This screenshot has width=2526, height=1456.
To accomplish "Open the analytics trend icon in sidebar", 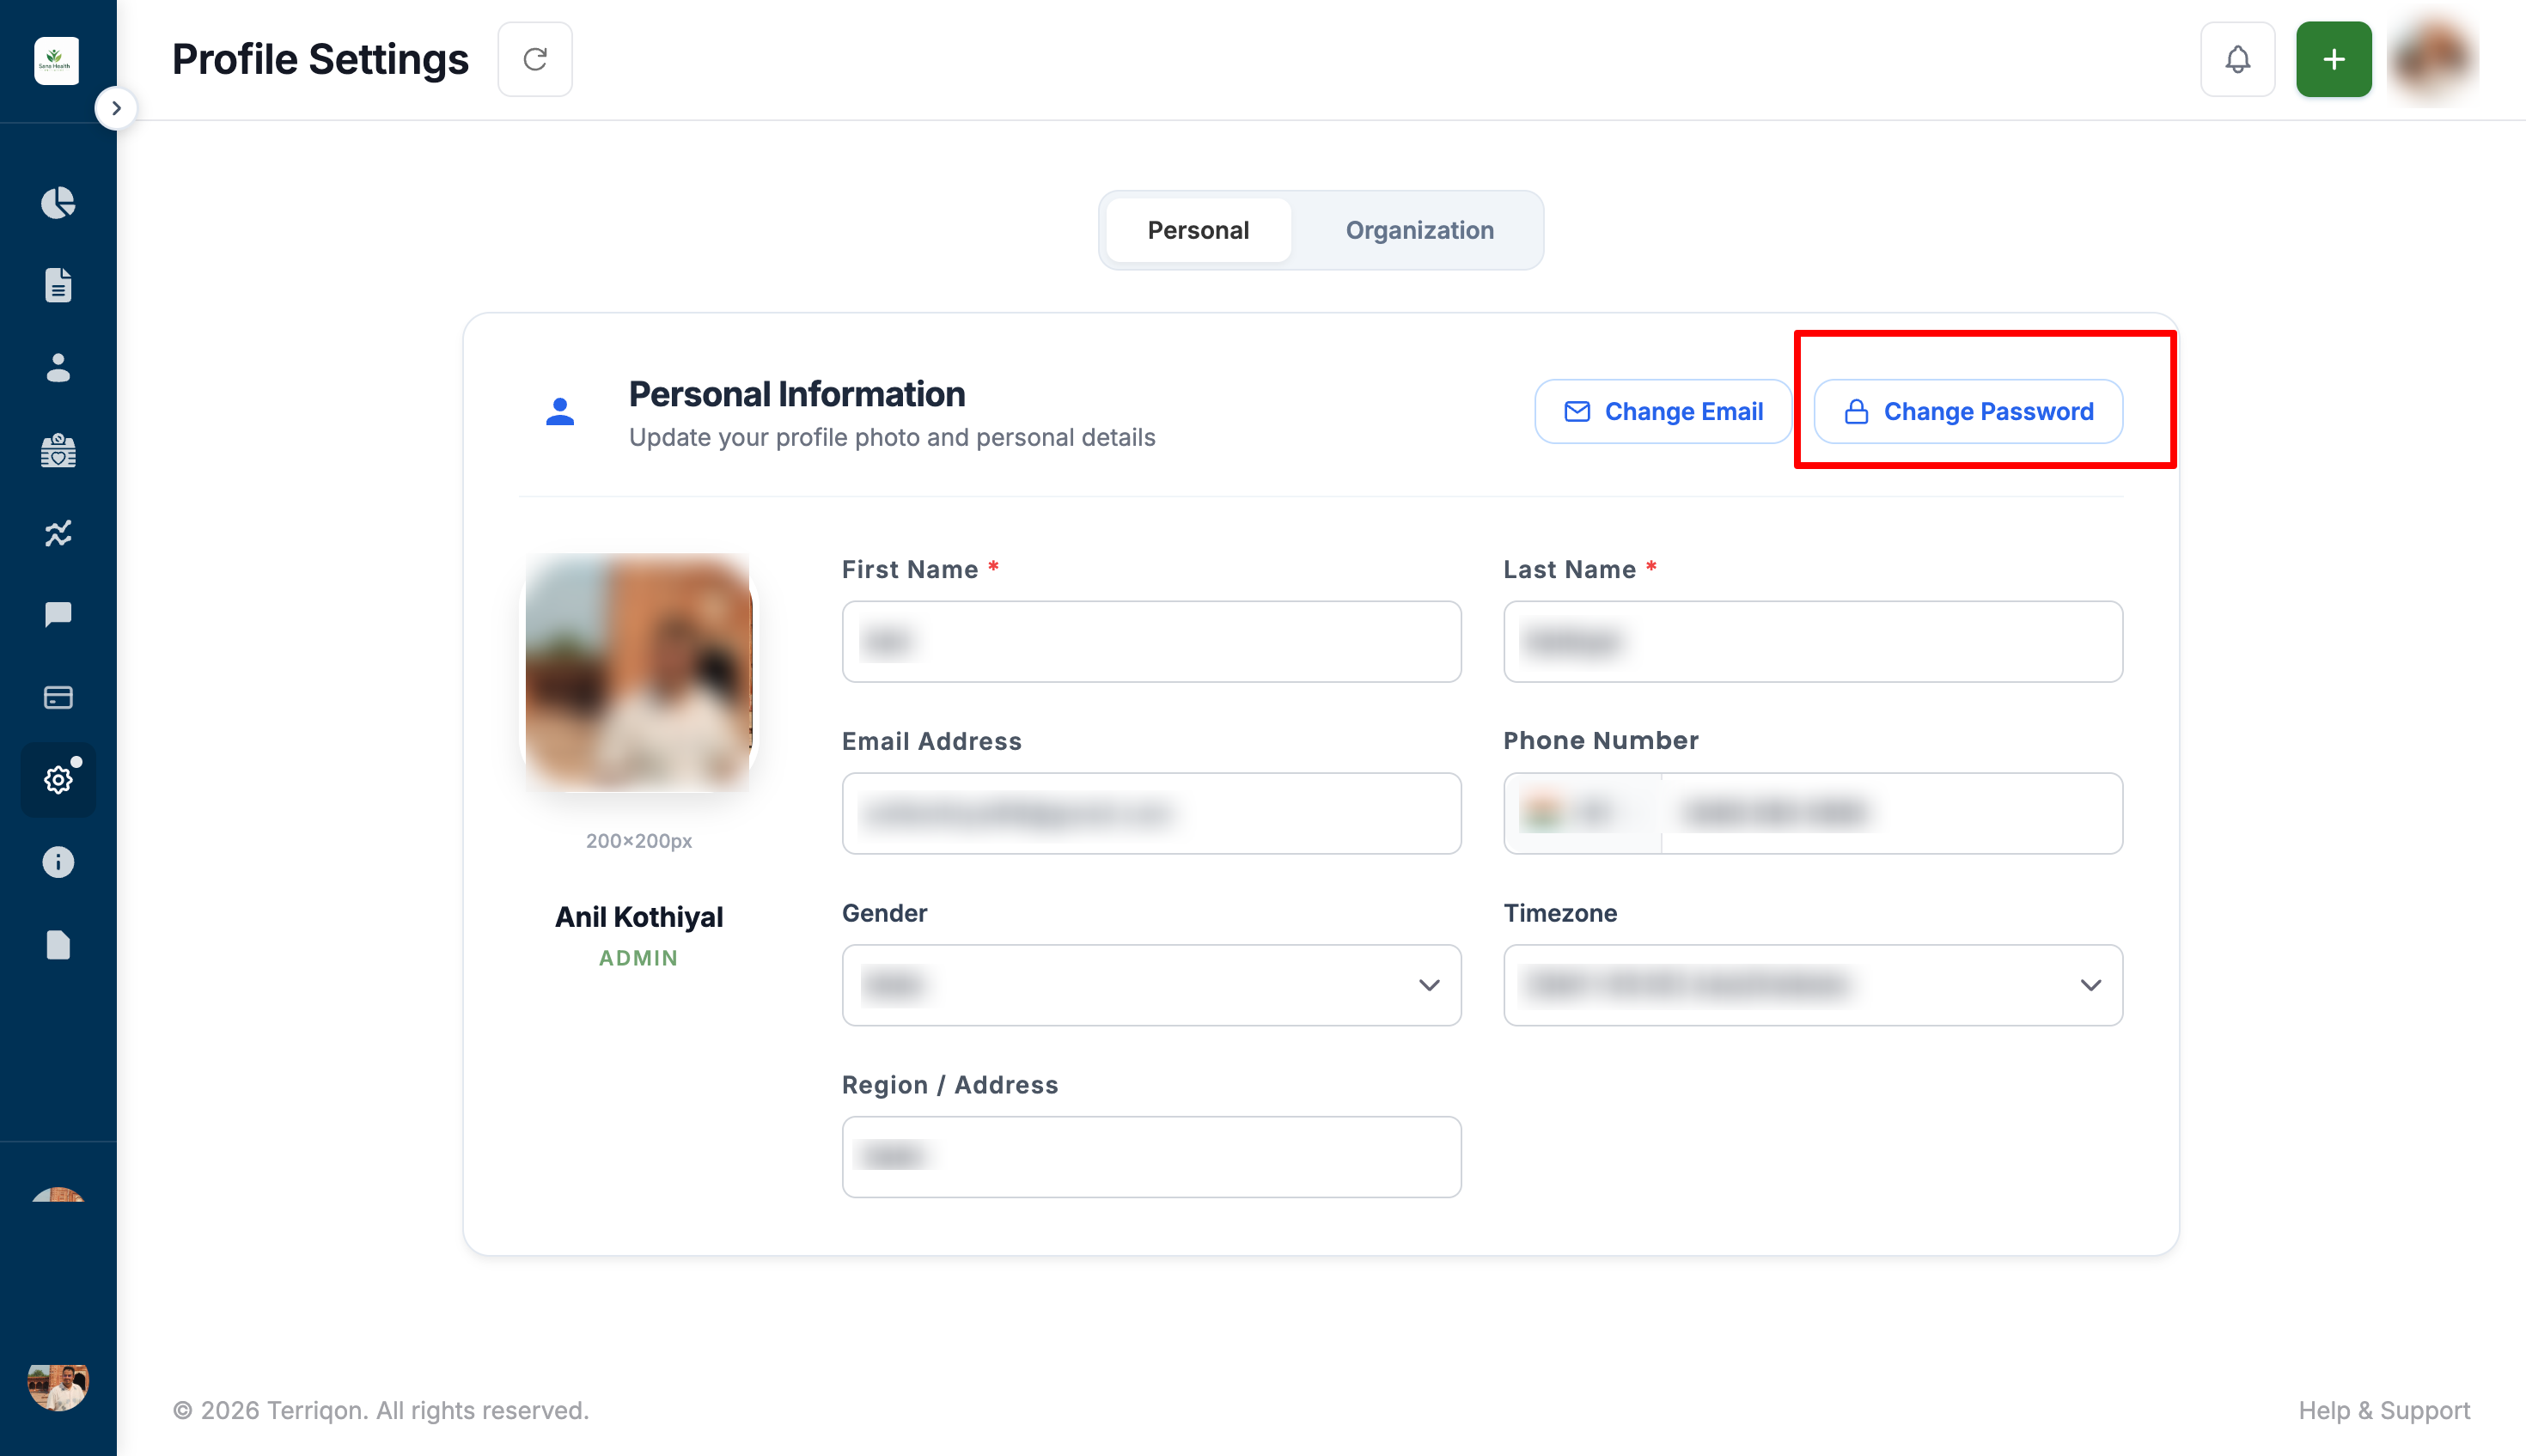I will (58, 532).
